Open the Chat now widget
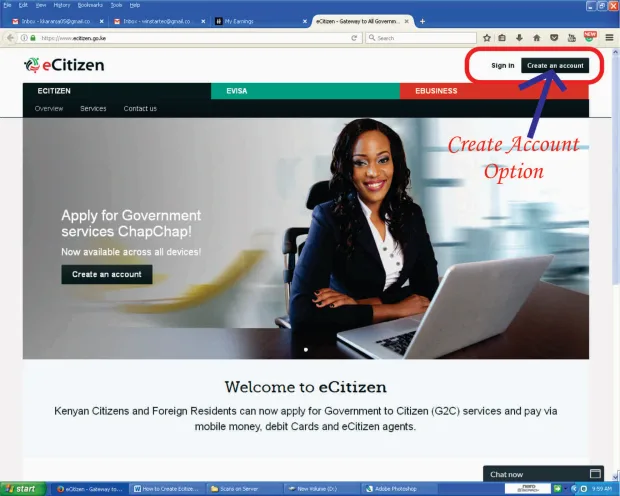This screenshot has width=620, height=496. pyautogui.click(x=543, y=474)
